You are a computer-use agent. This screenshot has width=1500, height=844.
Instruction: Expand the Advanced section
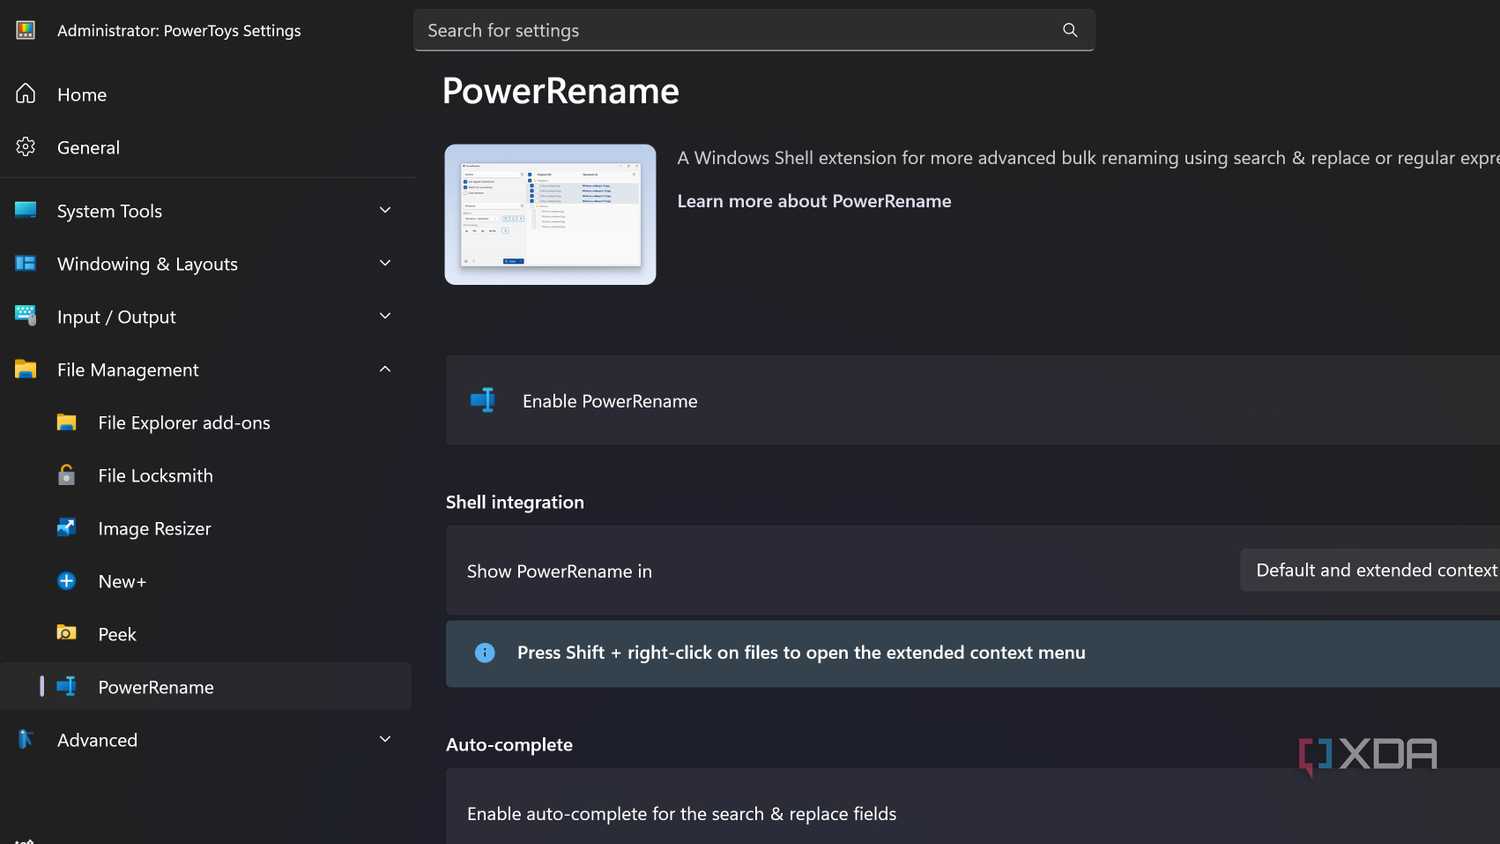click(x=385, y=739)
